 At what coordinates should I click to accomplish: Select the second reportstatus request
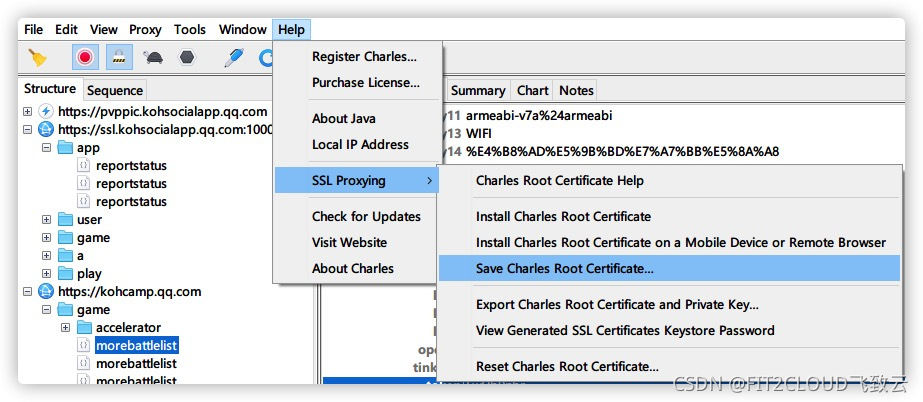click(131, 184)
